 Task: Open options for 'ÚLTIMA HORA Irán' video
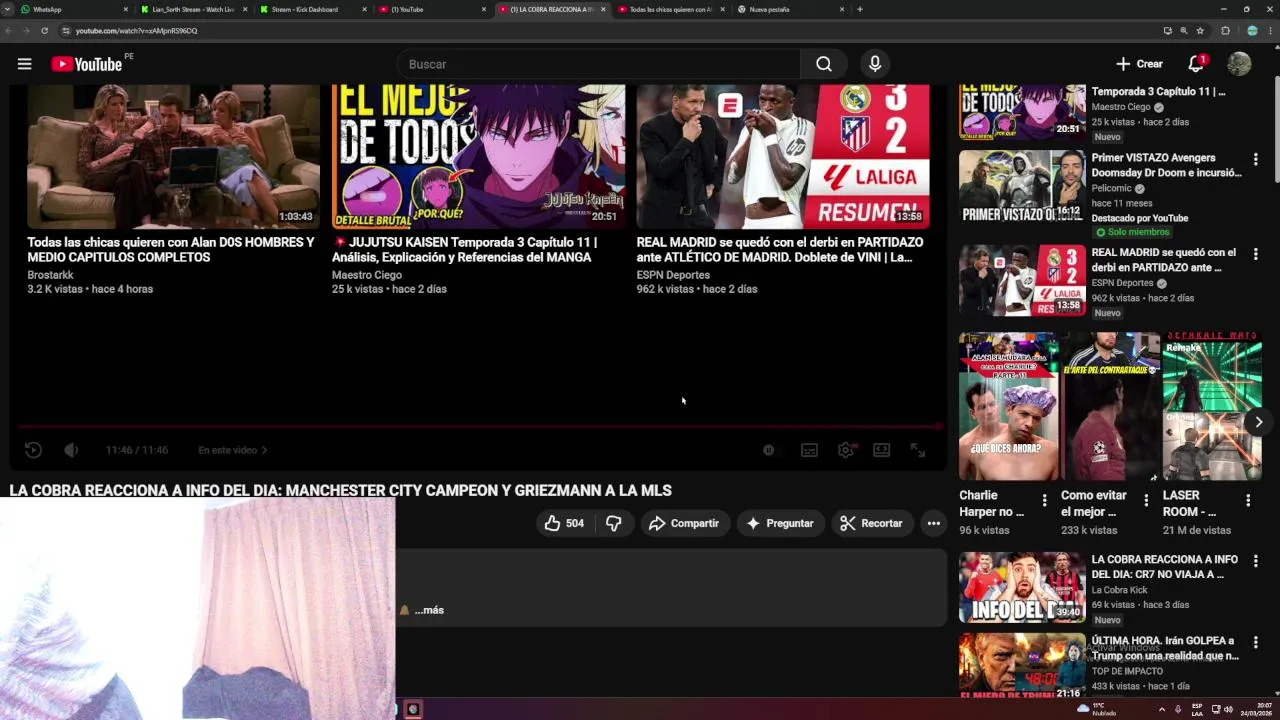tap(1255, 643)
